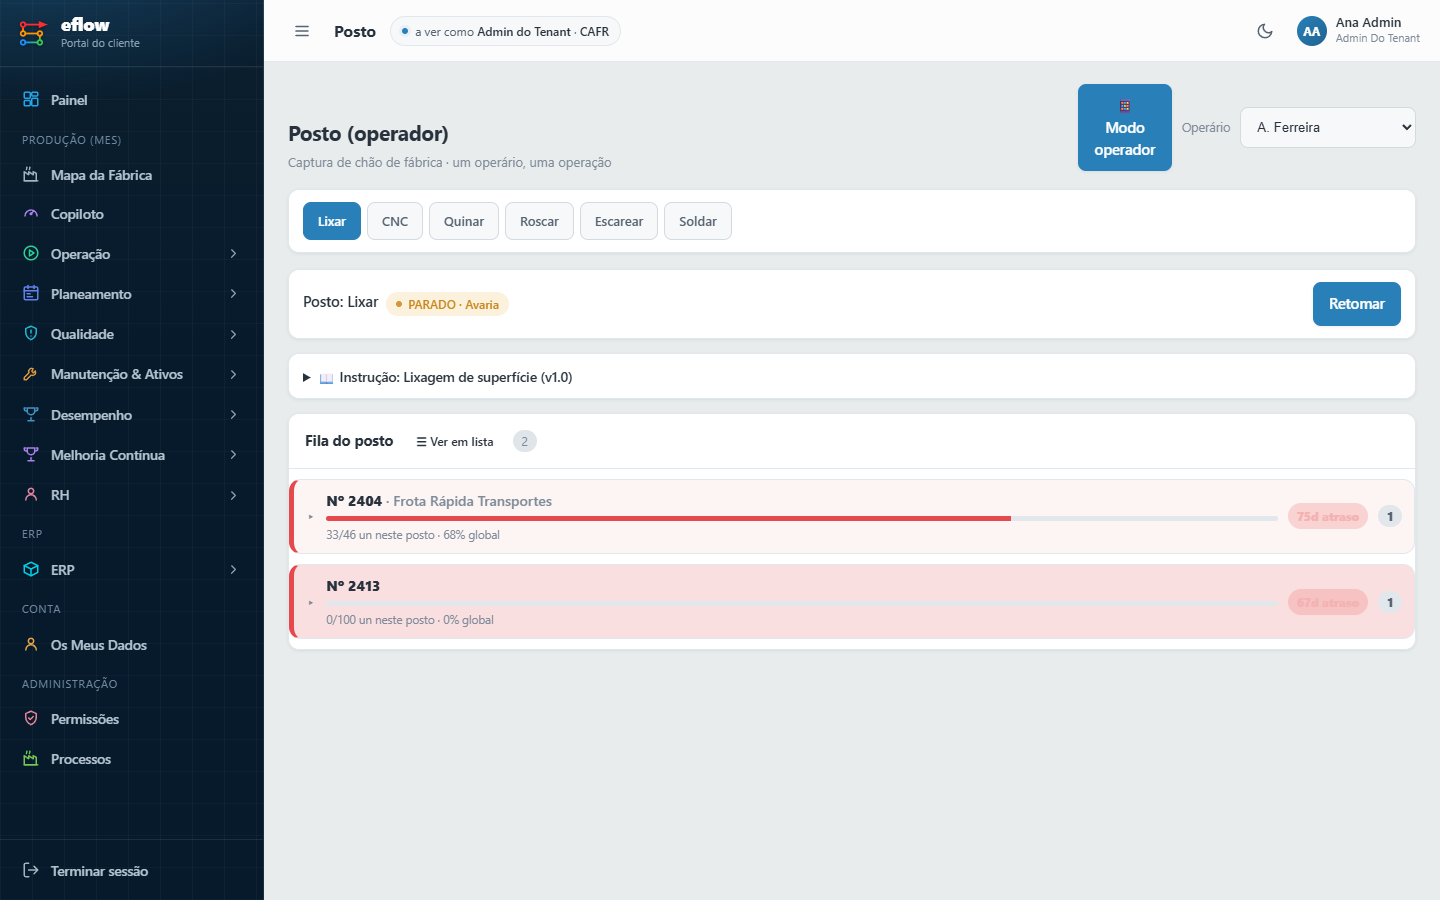
Task: Select the Lixar station tab
Action: pos(332,221)
